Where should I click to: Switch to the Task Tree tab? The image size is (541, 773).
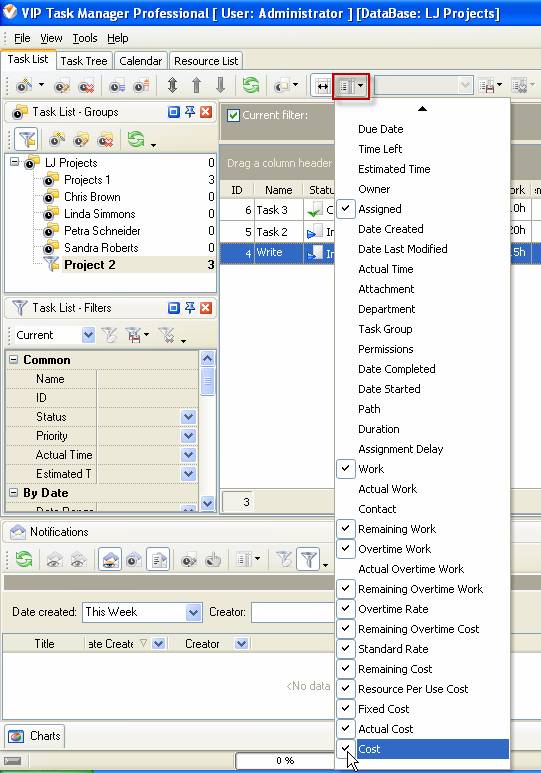[x=84, y=61]
